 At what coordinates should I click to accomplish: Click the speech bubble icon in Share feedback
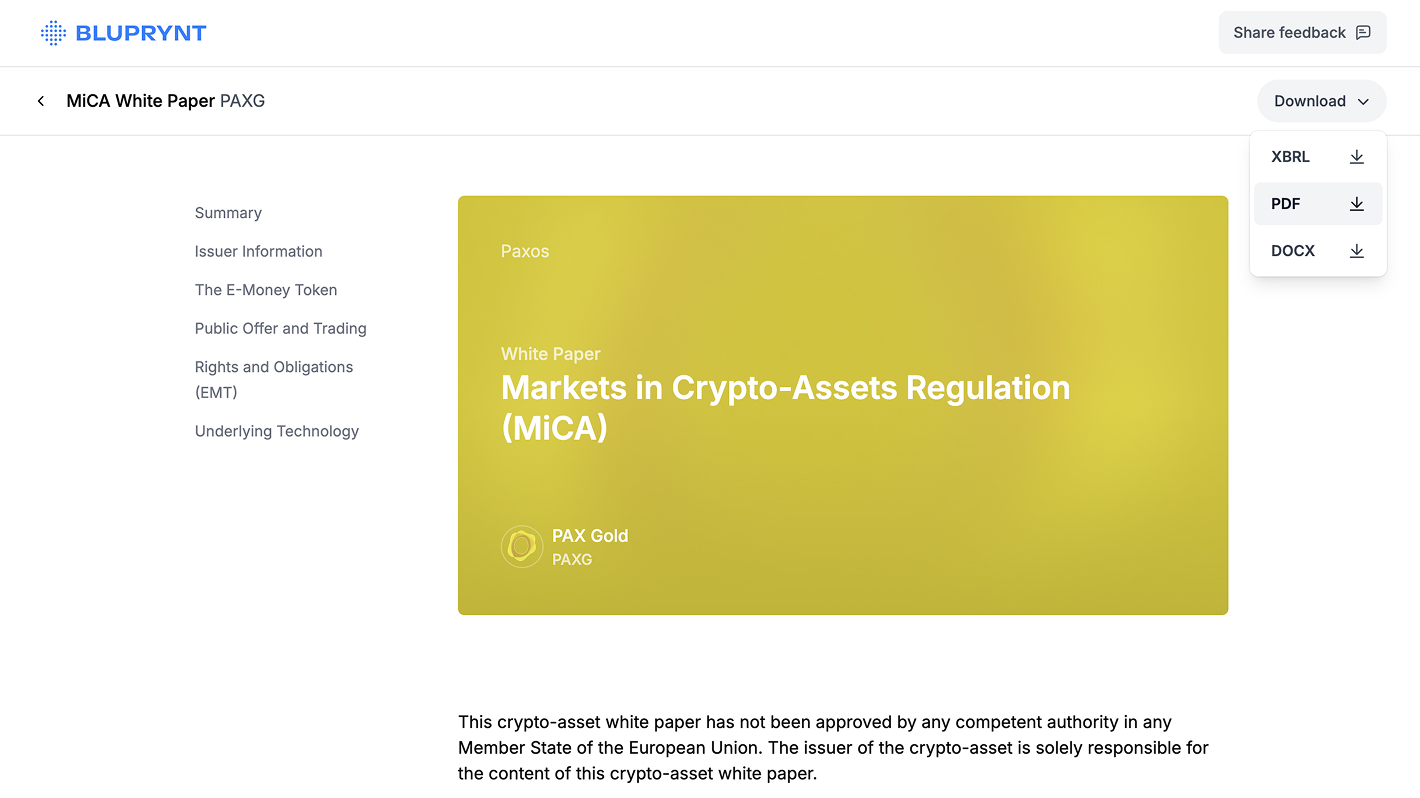(1363, 33)
